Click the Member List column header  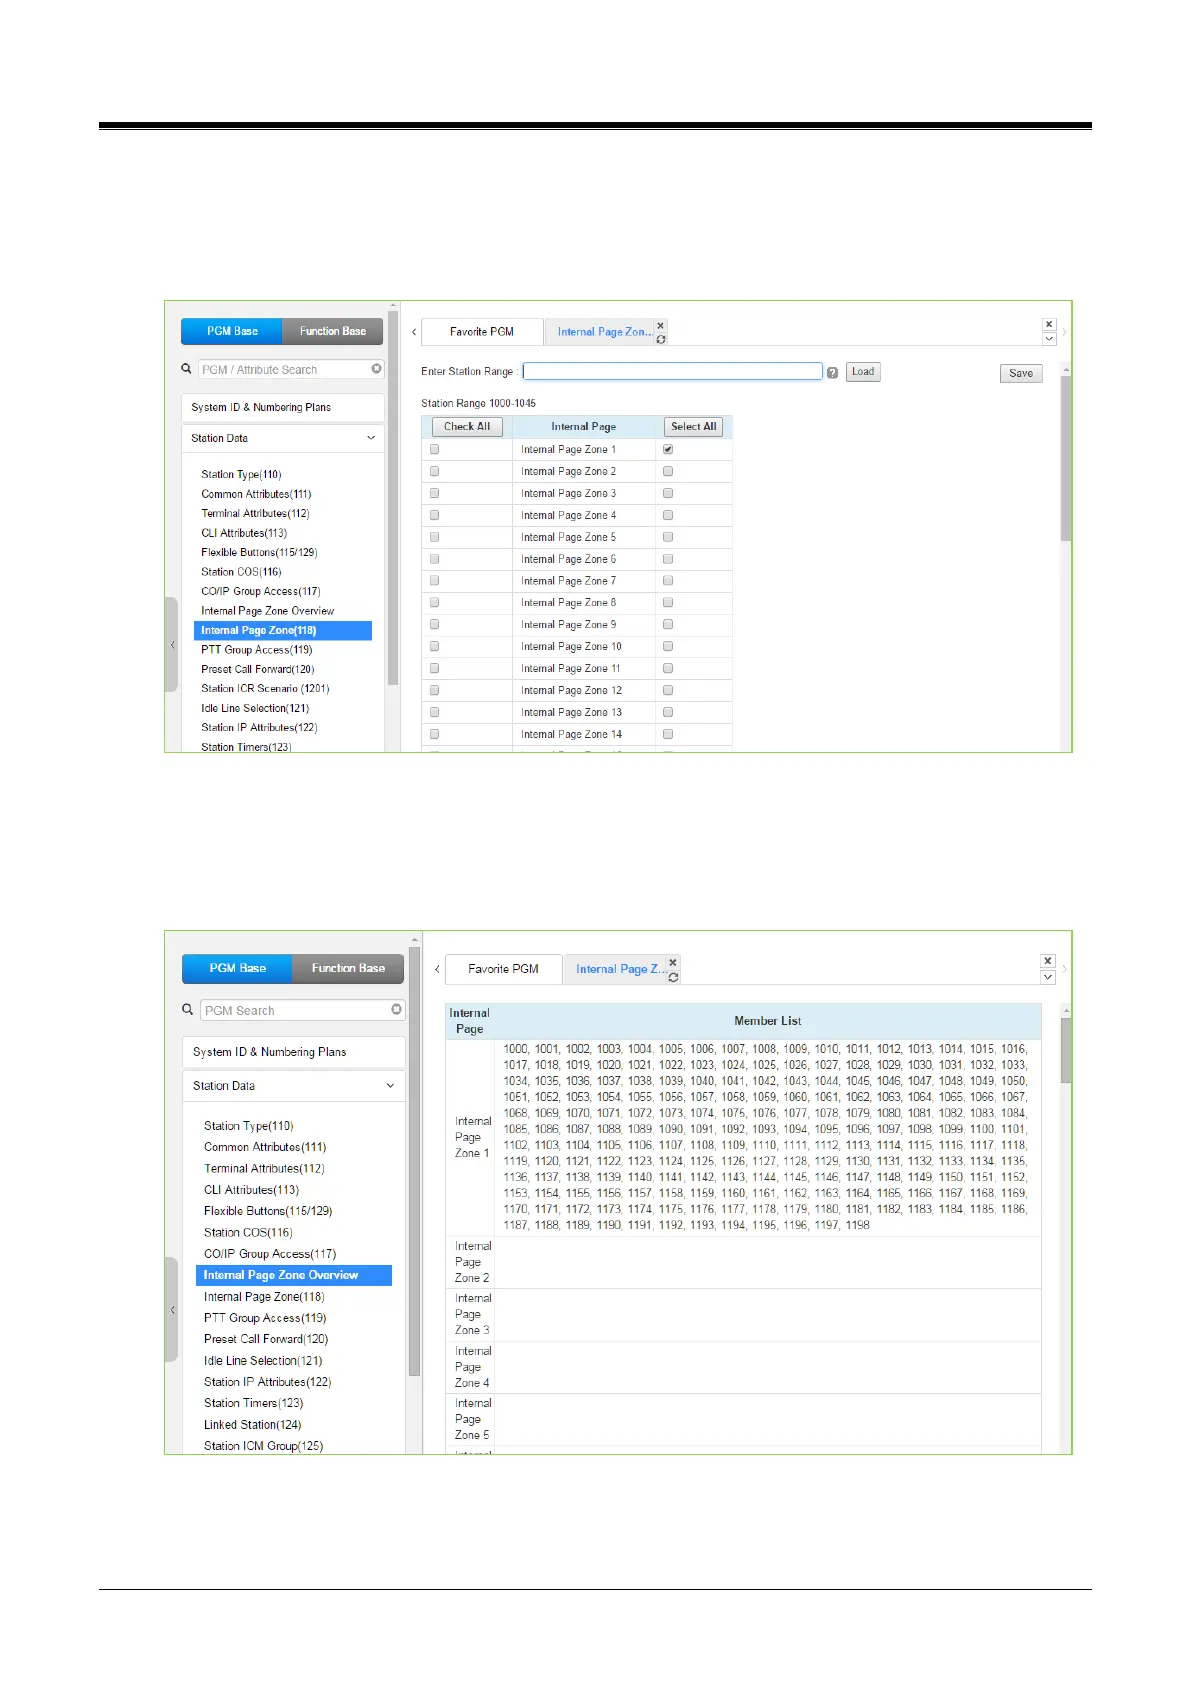(x=767, y=1021)
